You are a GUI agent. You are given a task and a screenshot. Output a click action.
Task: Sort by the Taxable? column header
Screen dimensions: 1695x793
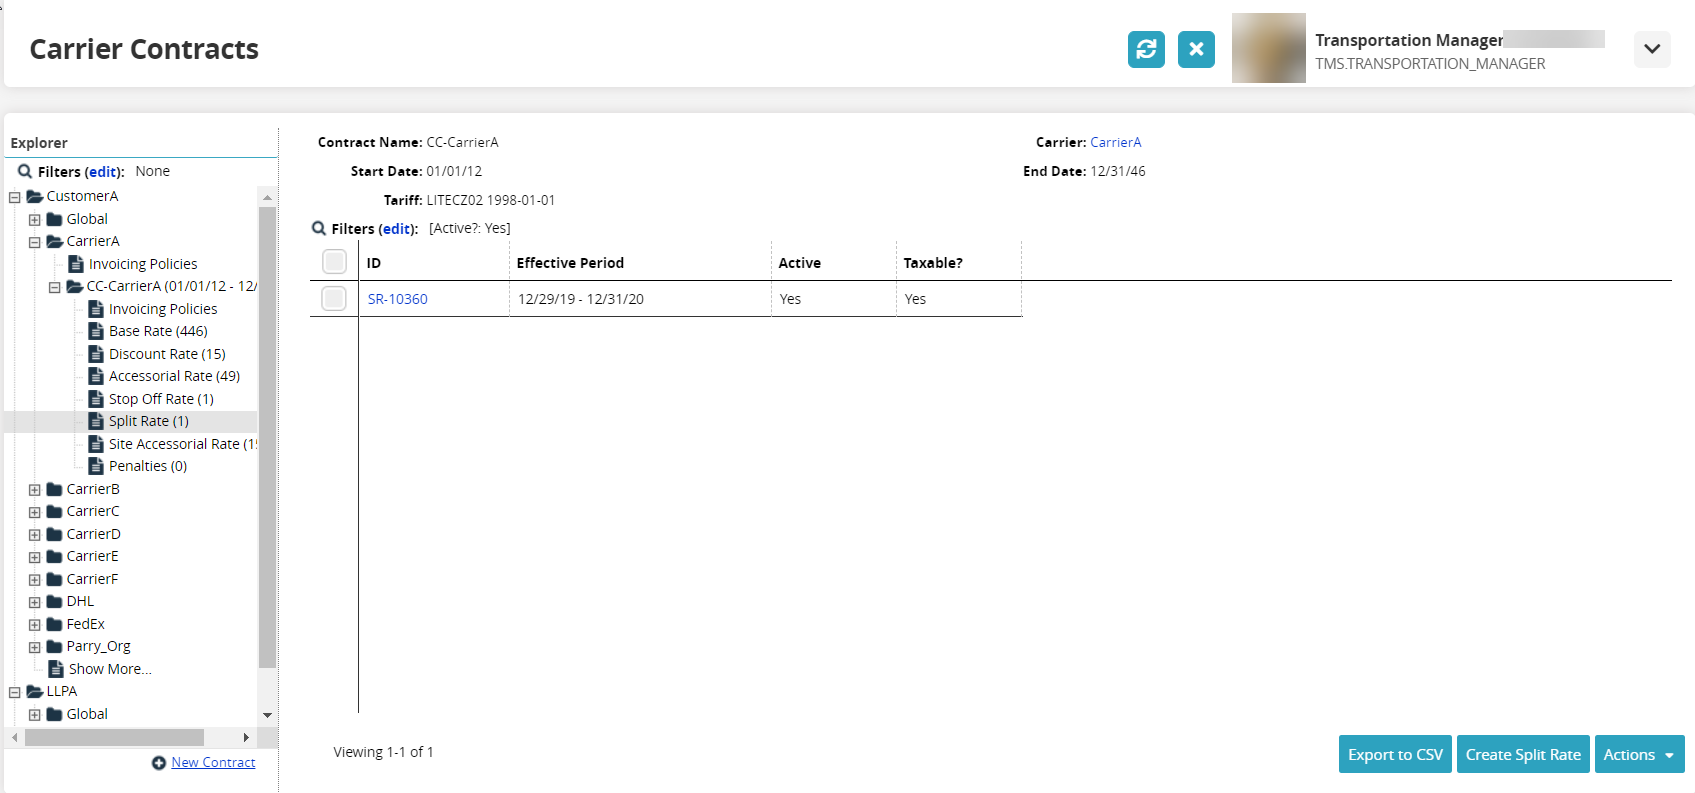[933, 263]
